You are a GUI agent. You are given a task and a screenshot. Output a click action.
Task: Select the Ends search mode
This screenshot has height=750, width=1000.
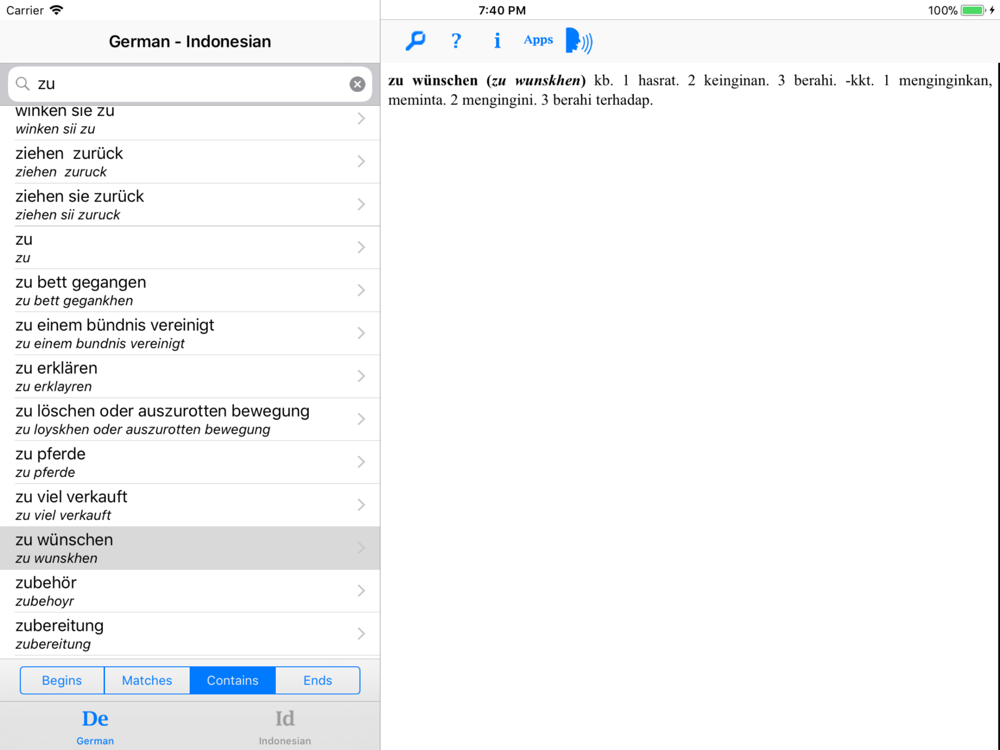click(x=318, y=680)
